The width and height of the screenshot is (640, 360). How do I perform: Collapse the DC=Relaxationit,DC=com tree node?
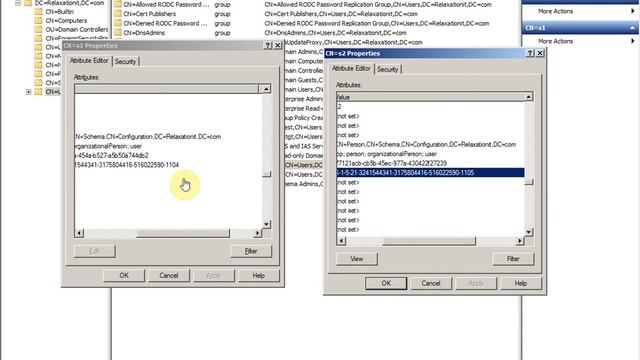pyautogui.click(x=18, y=3)
